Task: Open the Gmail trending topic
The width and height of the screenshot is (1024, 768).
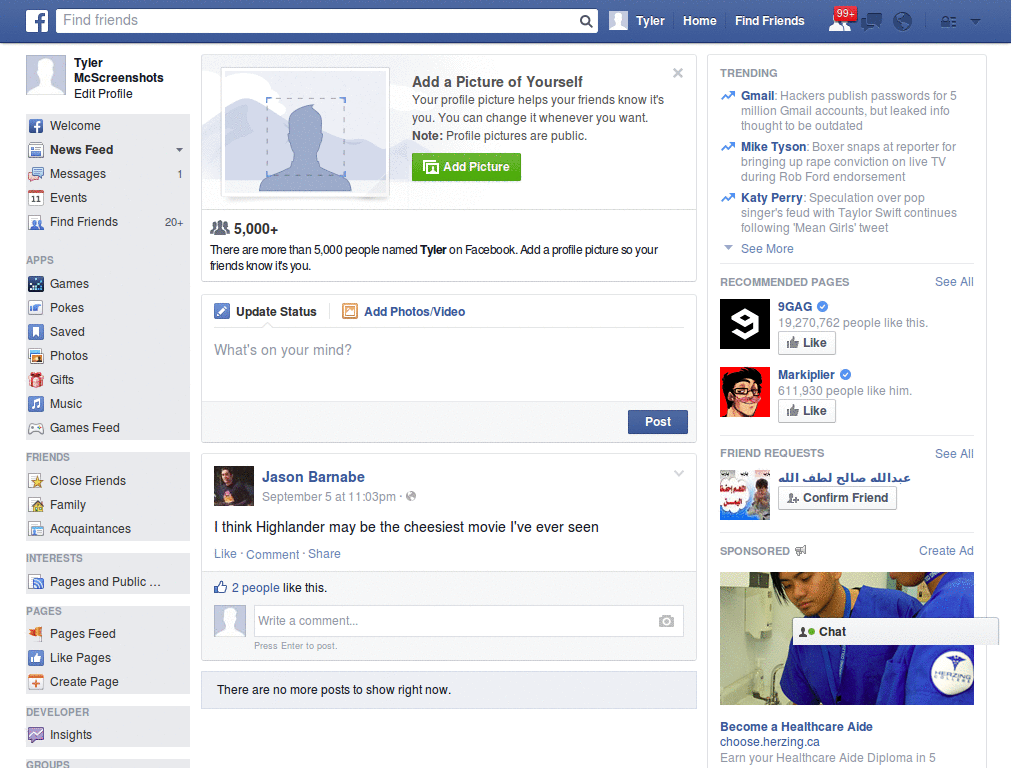Action: click(758, 96)
